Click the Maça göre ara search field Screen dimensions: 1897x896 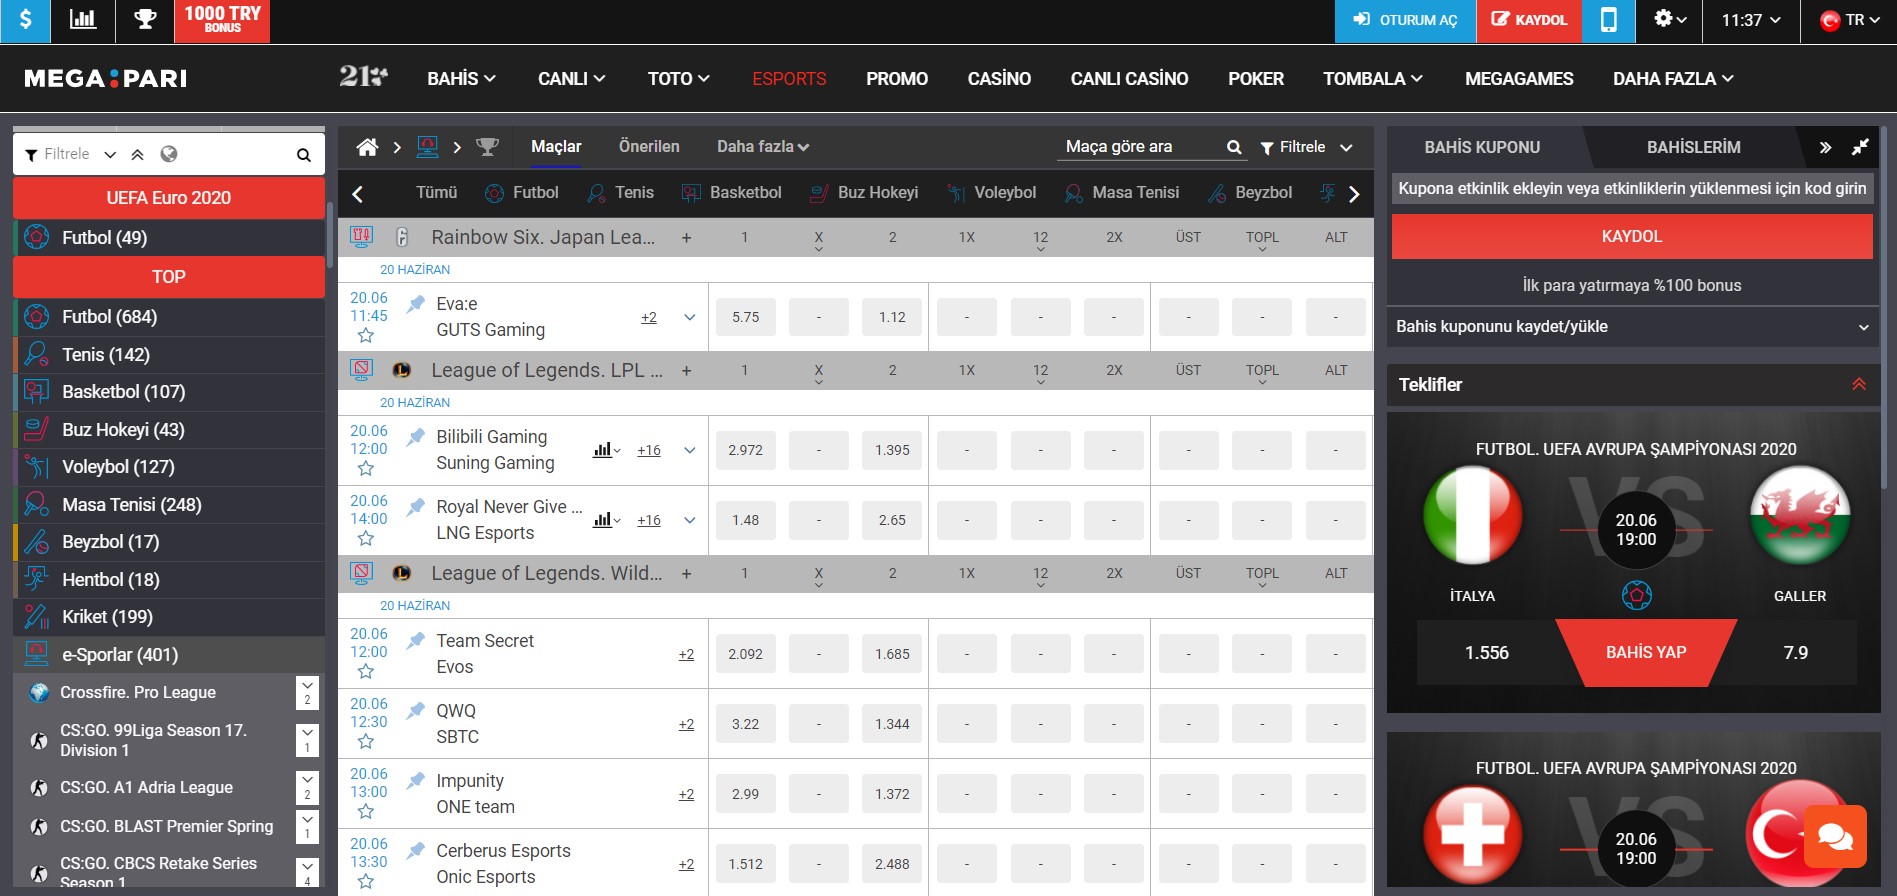[x=1142, y=147]
